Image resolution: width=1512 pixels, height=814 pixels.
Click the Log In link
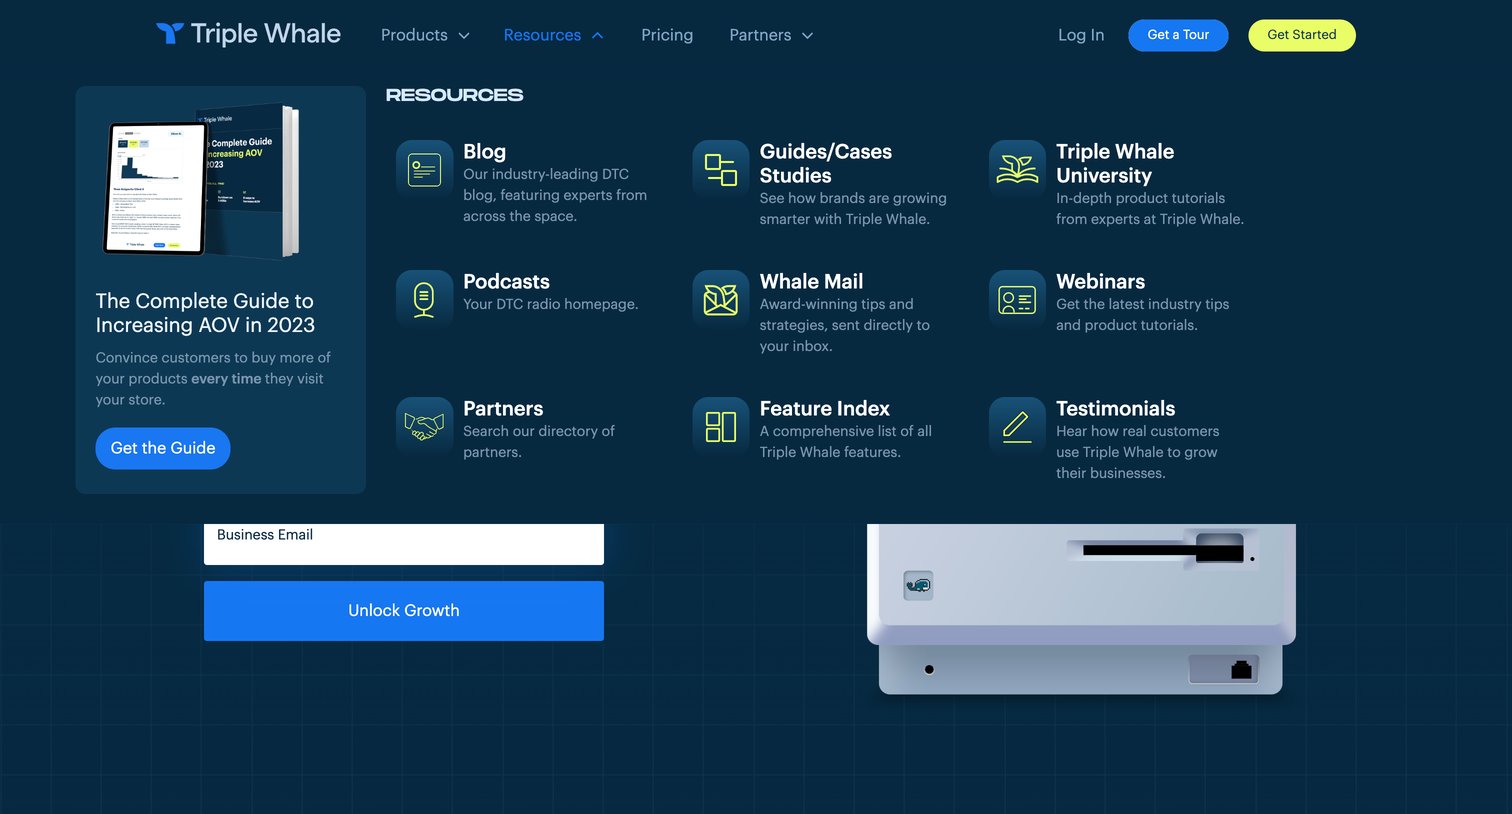(x=1081, y=35)
